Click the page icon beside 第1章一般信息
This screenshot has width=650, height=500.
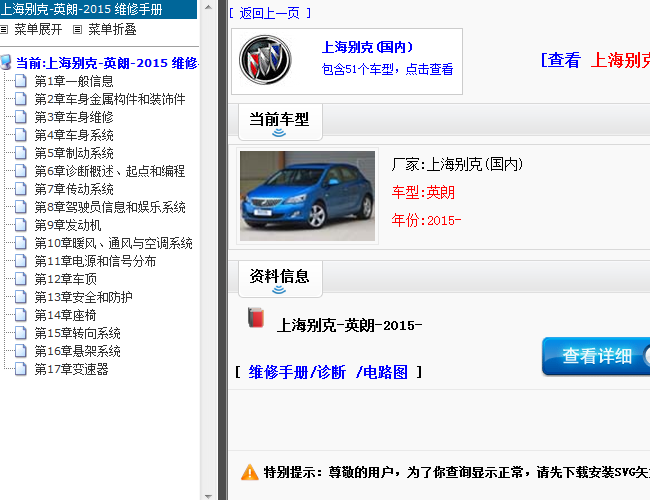pyautogui.click(x=21, y=81)
